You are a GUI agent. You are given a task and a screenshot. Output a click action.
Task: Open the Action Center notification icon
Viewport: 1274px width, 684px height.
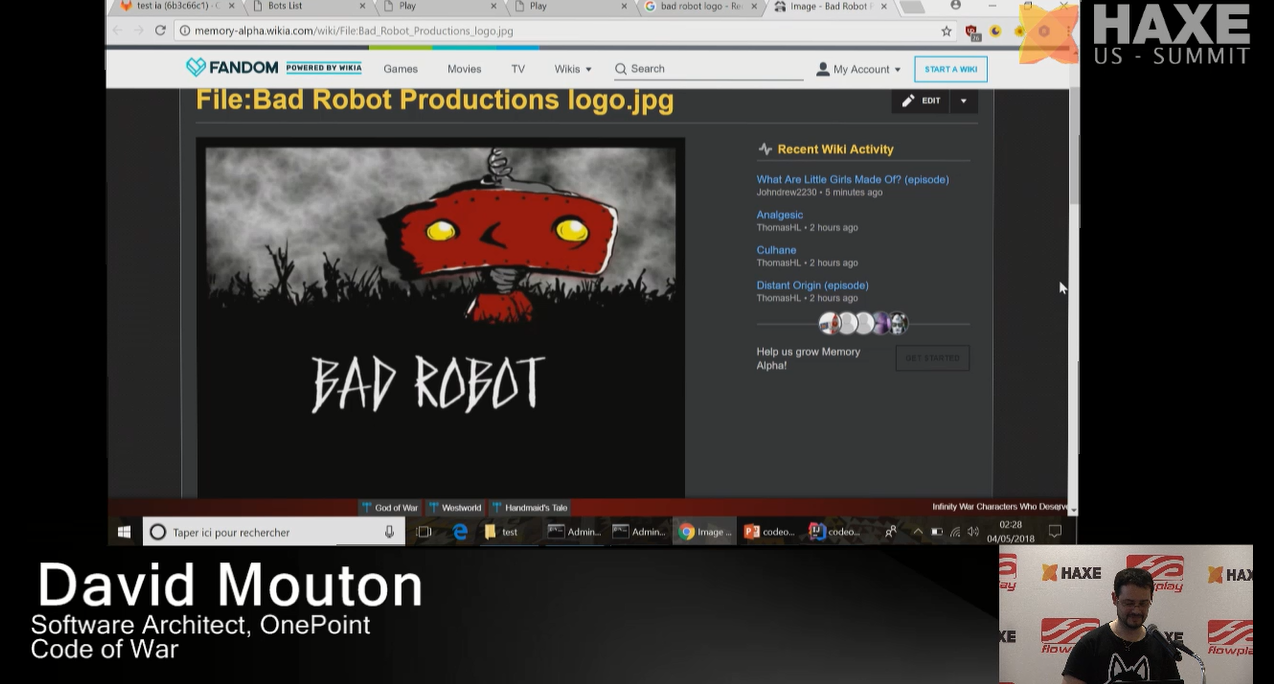[x=1055, y=532]
